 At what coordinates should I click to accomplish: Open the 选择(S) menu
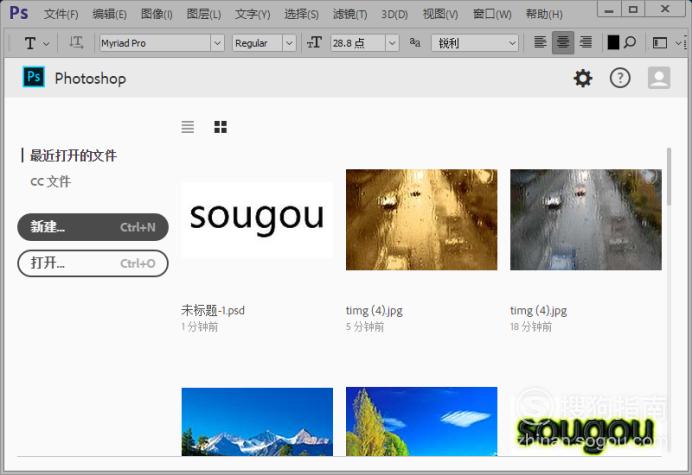301,14
